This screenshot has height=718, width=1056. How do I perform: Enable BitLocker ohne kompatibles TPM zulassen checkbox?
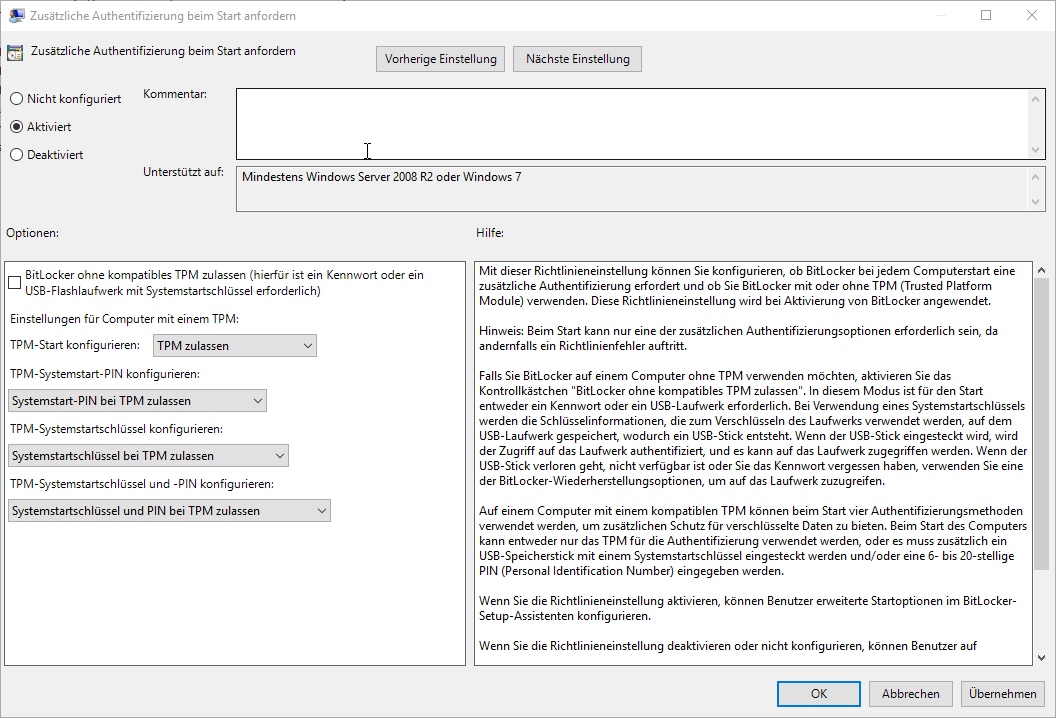point(15,283)
